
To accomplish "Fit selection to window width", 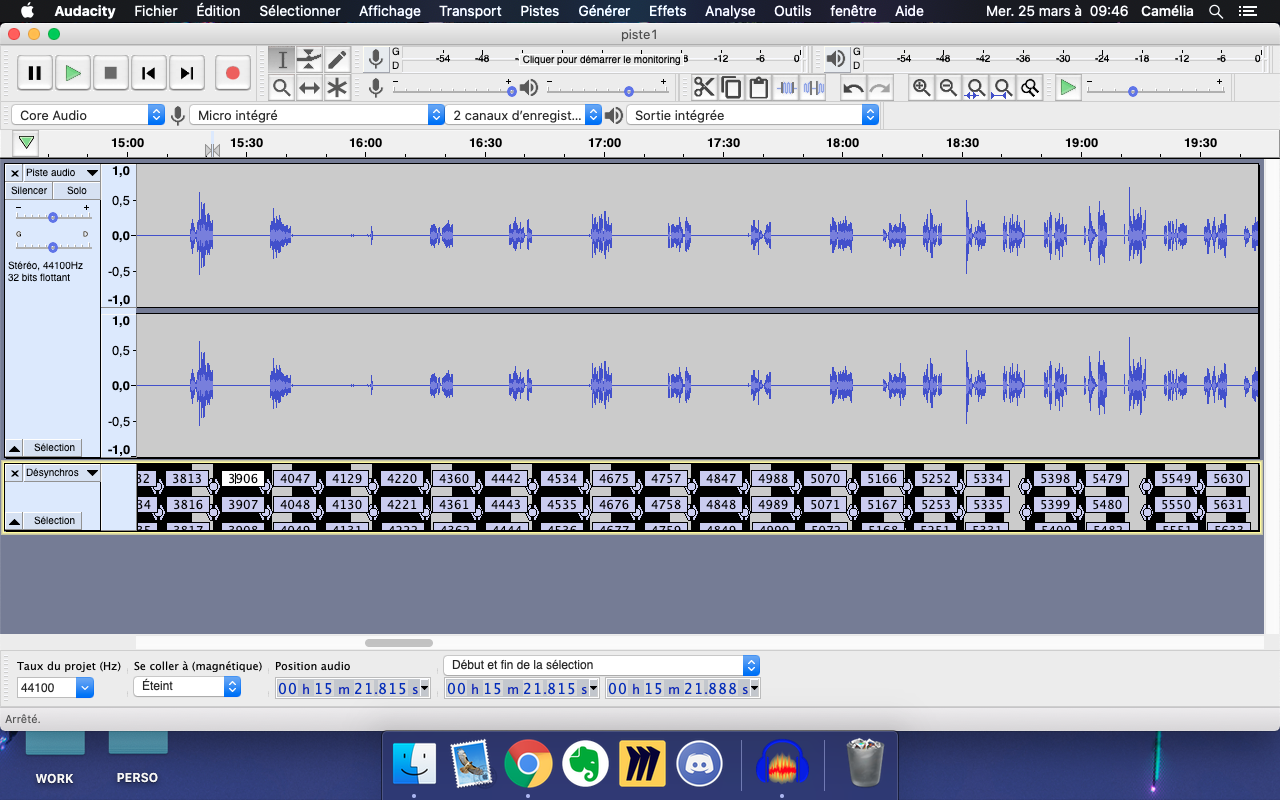I will [x=975, y=88].
